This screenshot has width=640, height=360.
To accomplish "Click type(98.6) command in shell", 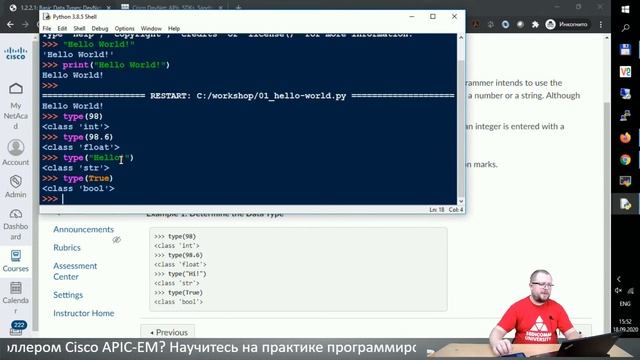I will tap(88, 137).
